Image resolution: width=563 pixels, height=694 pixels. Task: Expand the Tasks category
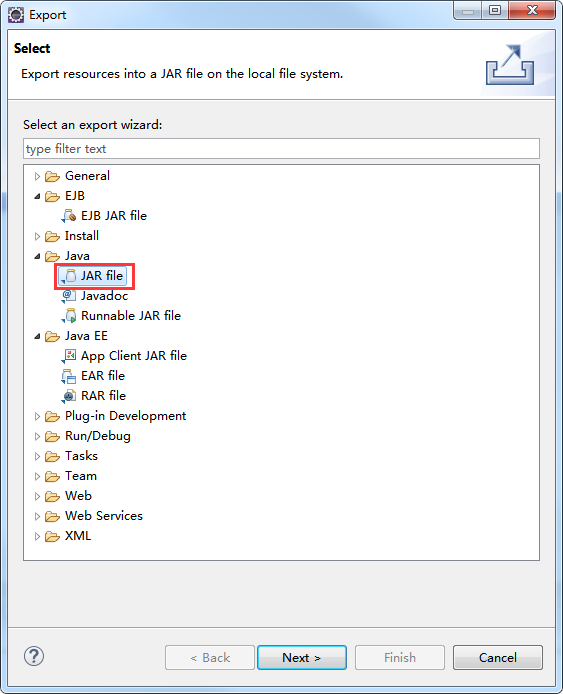(x=37, y=456)
